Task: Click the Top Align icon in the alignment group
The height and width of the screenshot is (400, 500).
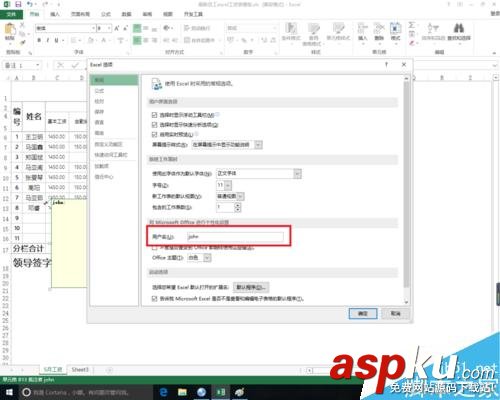Action: 137,28
